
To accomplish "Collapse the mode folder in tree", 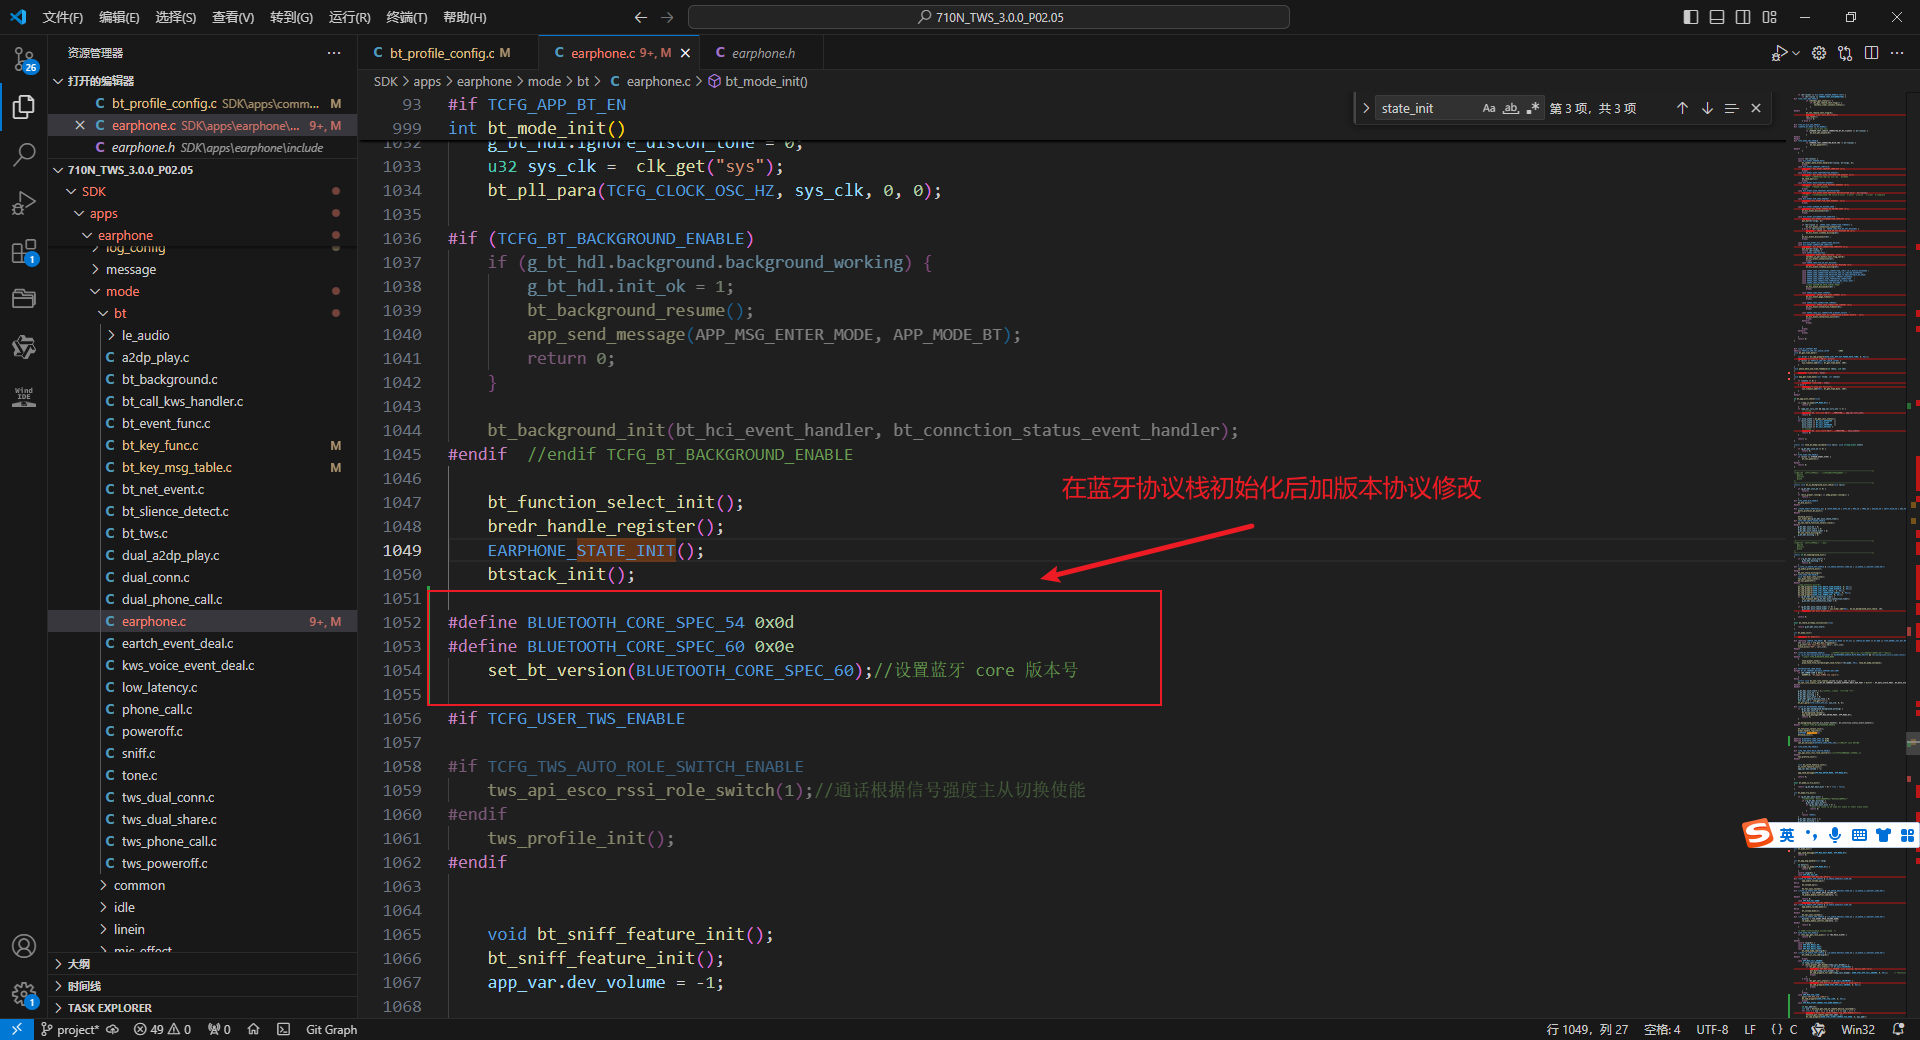I will 95,291.
